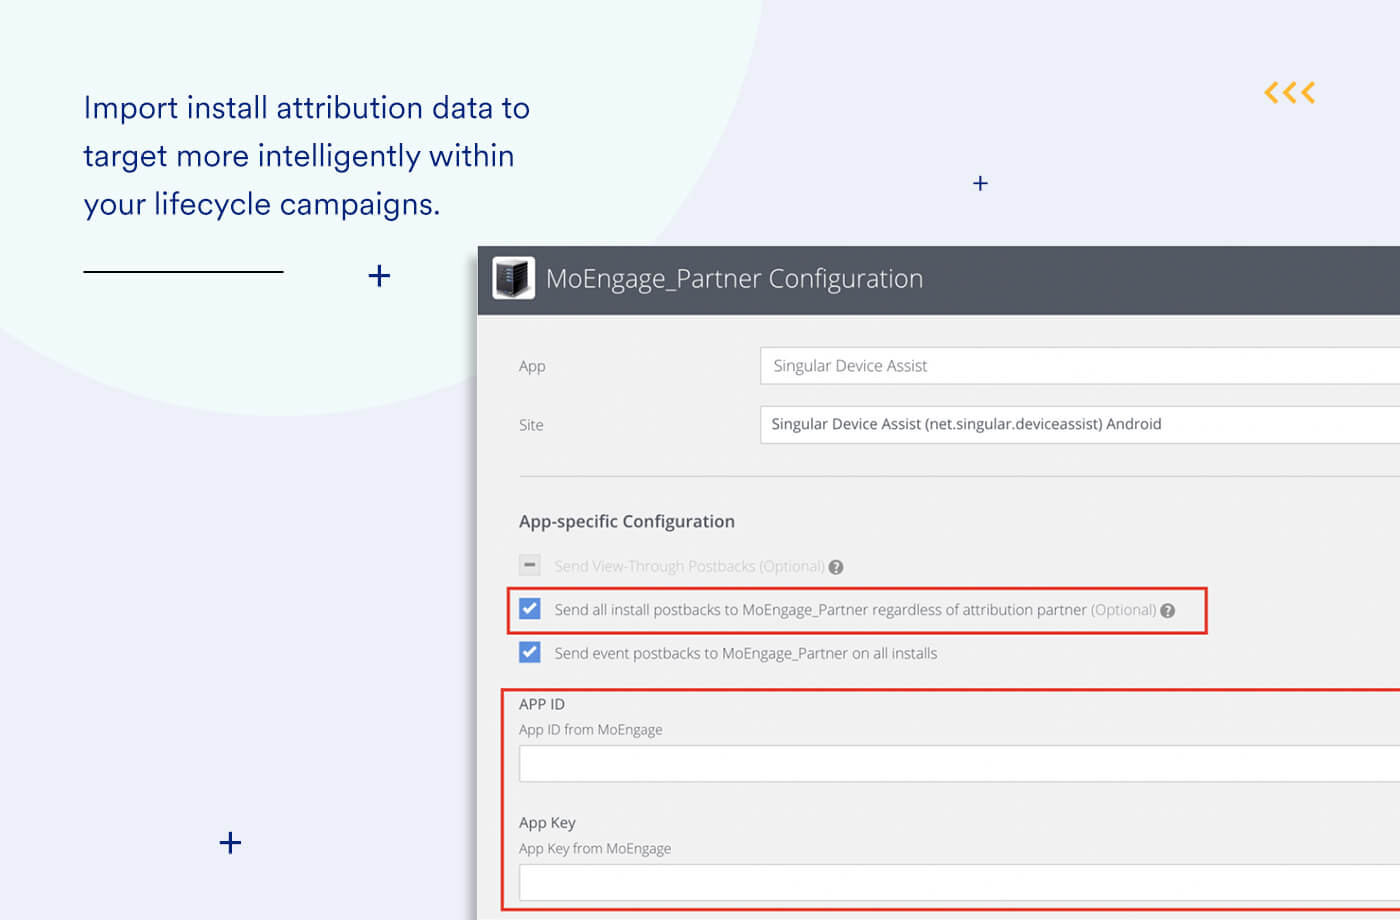
Task: Click the MoEngage_Partner Configuration title
Action: pyautogui.click(x=734, y=279)
